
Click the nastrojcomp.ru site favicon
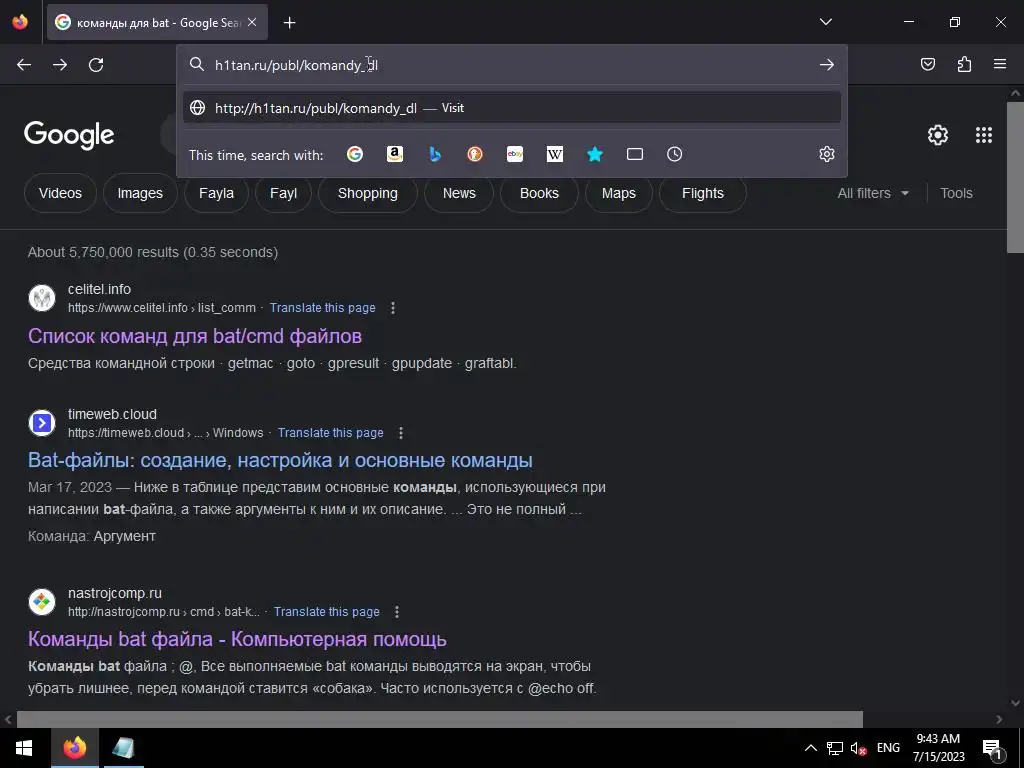click(42, 602)
